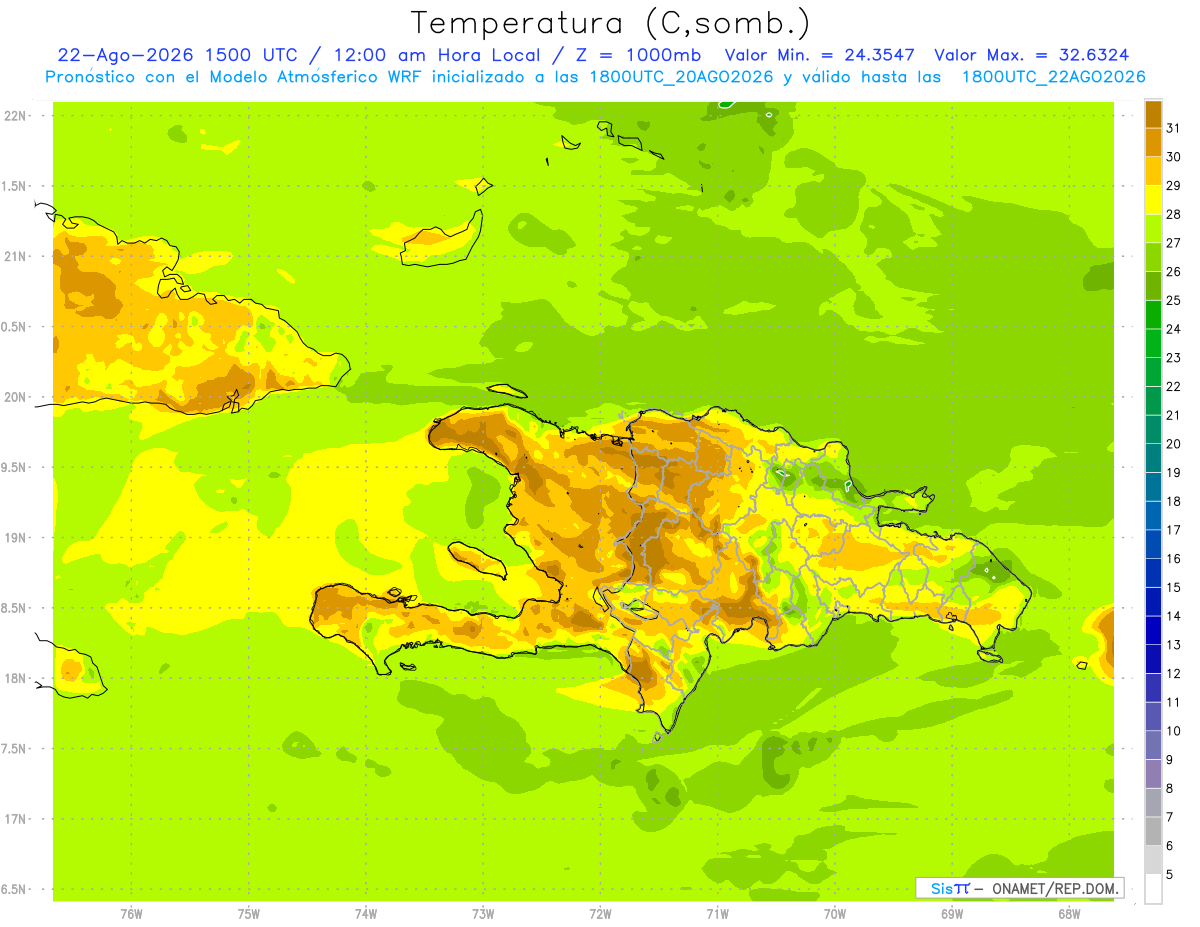Select the '22-Ago-2026 1500 UTC' date text
The height and width of the screenshot is (927, 1200).
pos(177,55)
